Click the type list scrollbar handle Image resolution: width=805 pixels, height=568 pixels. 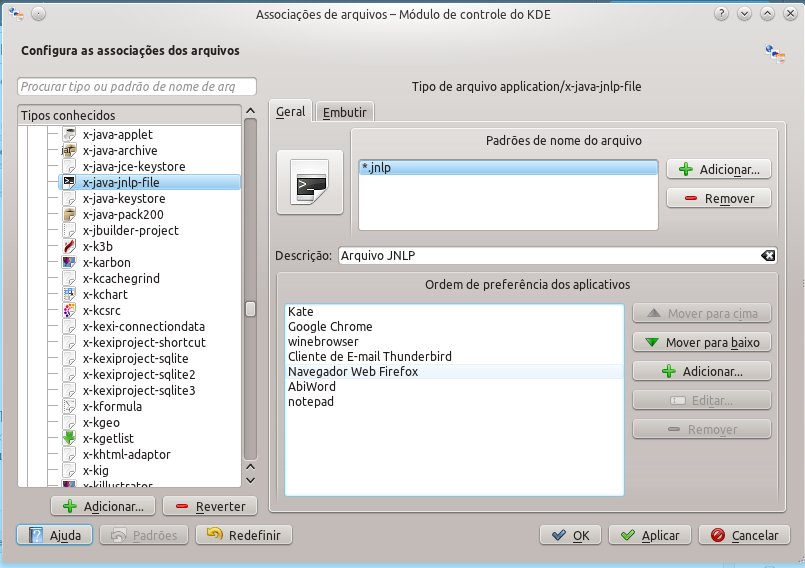[x=251, y=309]
